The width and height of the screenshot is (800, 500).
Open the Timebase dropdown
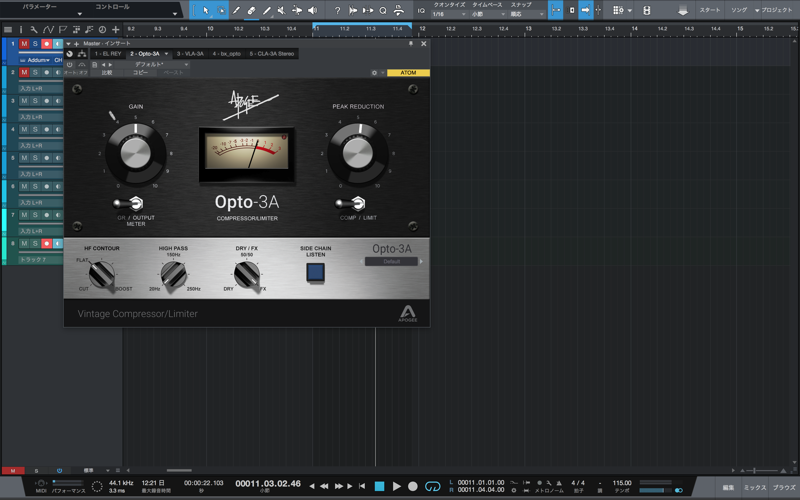coord(488,14)
